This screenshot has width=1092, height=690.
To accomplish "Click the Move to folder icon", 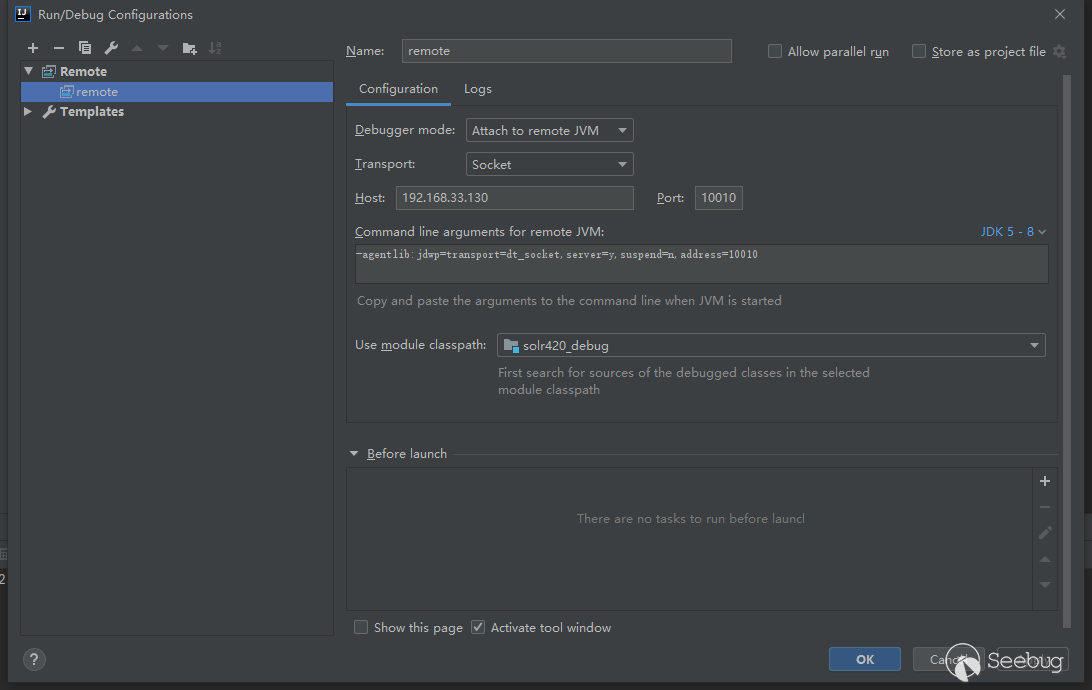I will (x=190, y=48).
